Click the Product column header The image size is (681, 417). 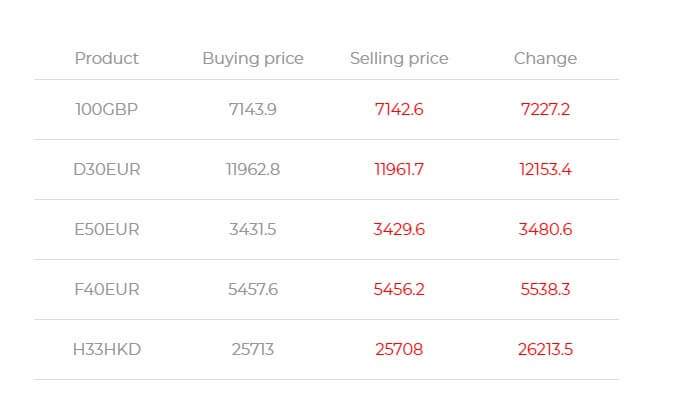(106, 58)
